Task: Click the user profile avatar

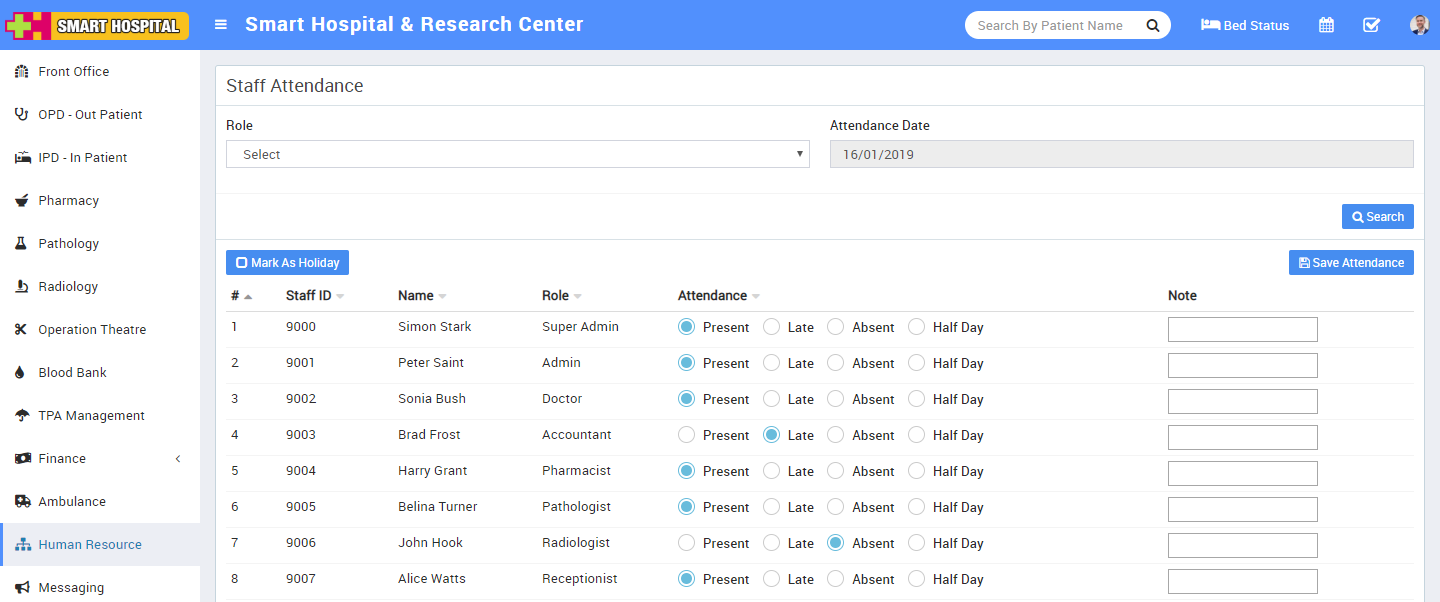Action: (1419, 25)
